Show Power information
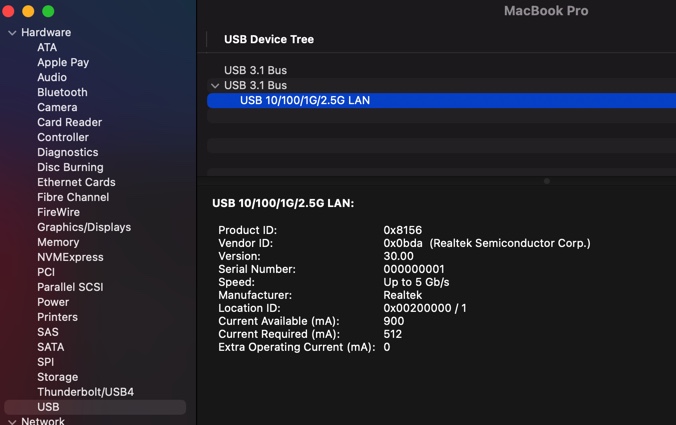The width and height of the screenshot is (676, 425). pos(53,302)
